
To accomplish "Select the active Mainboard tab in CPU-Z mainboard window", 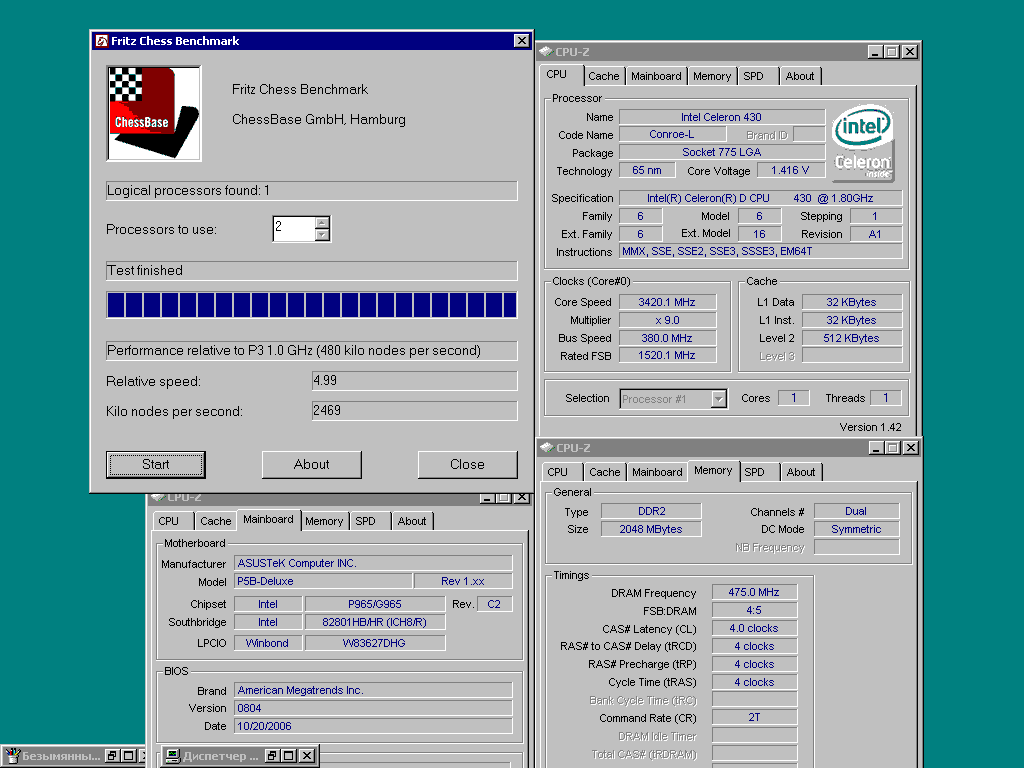I will point(268,519).
